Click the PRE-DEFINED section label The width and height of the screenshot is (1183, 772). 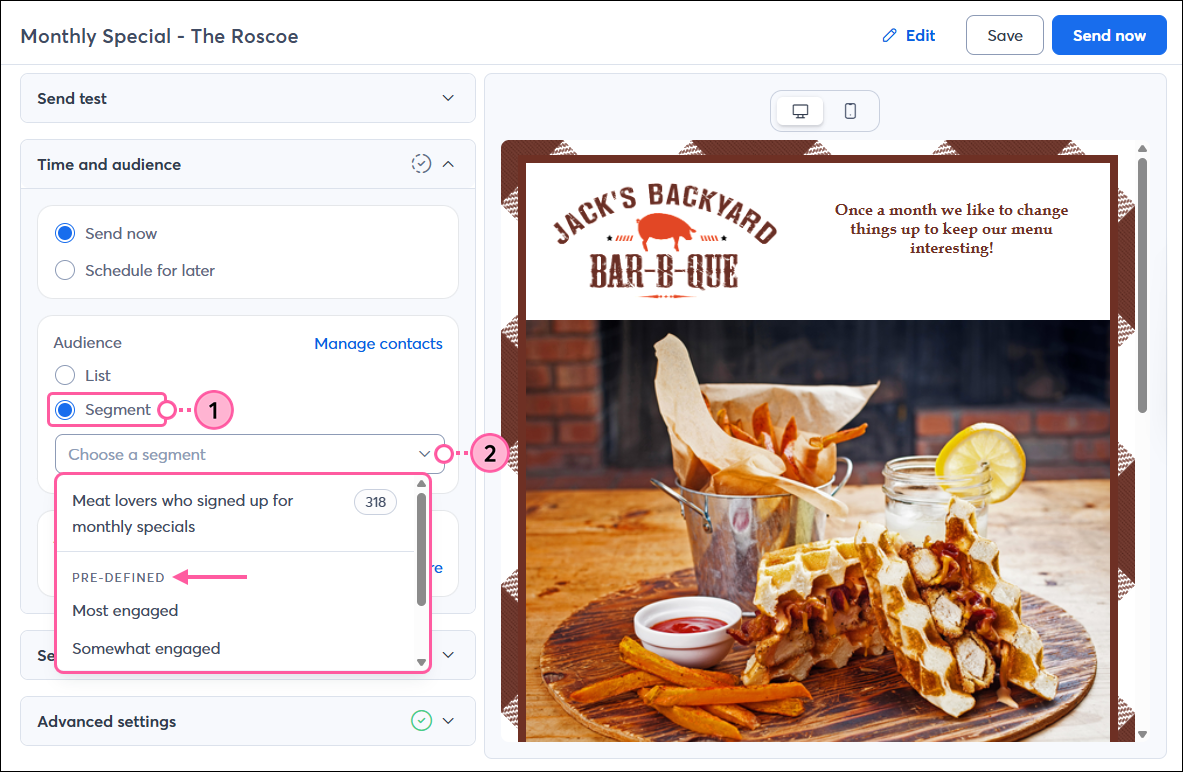tap(118, 577)
